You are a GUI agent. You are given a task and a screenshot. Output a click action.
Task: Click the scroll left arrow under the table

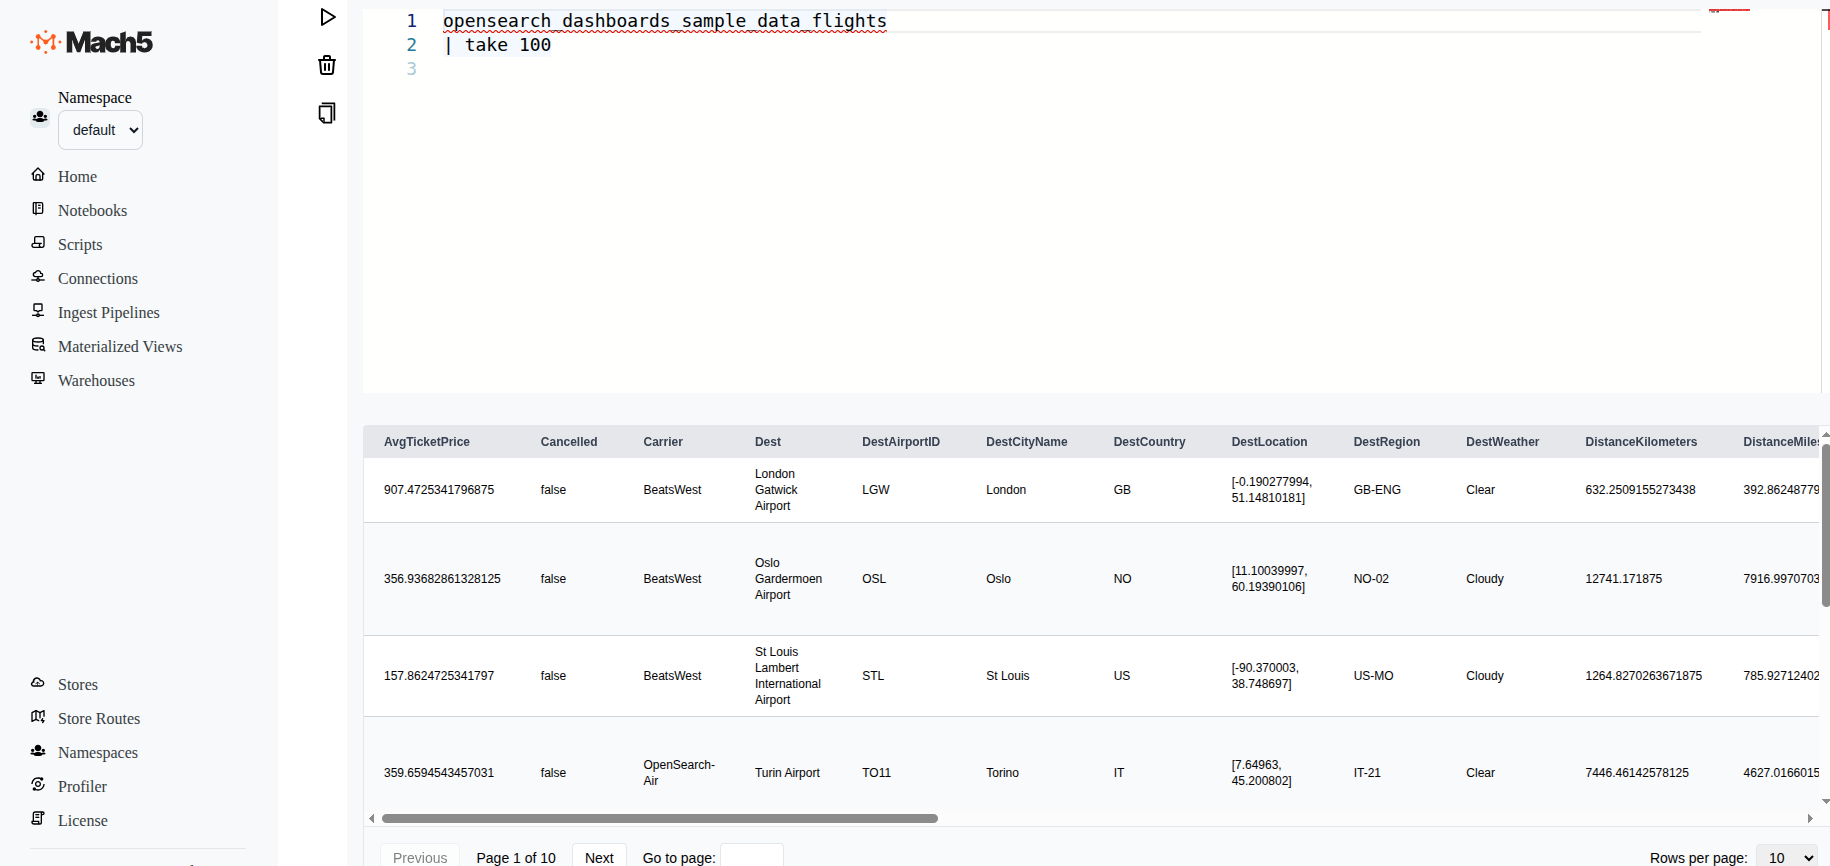(x=372, y=818)
